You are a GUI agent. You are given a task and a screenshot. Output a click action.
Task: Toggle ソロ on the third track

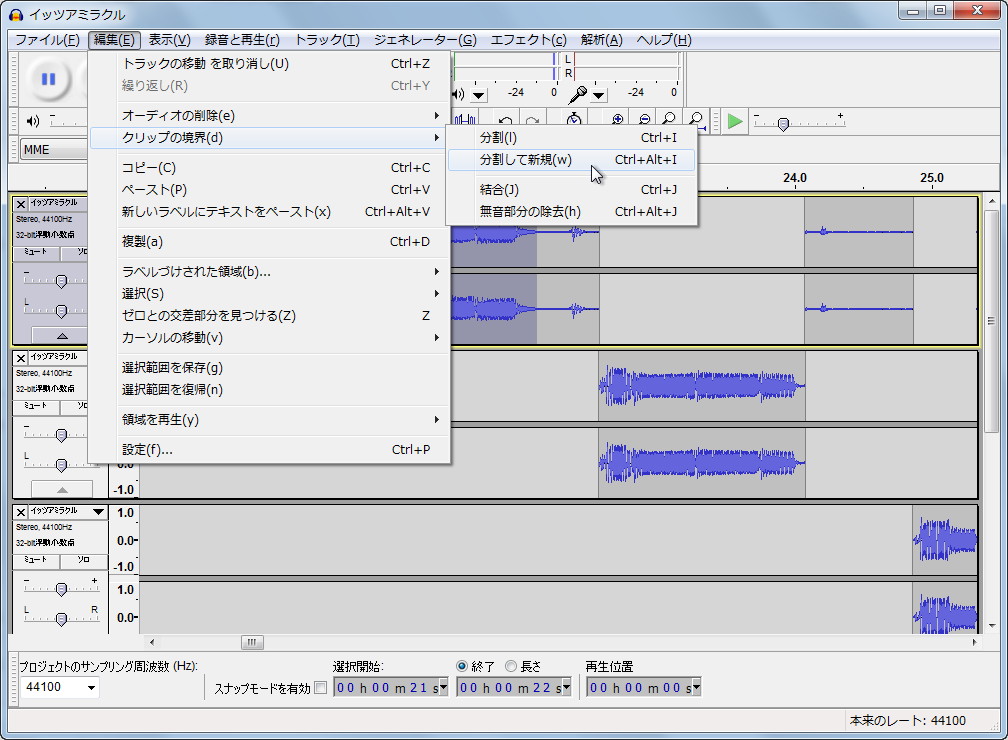point(84,560)
